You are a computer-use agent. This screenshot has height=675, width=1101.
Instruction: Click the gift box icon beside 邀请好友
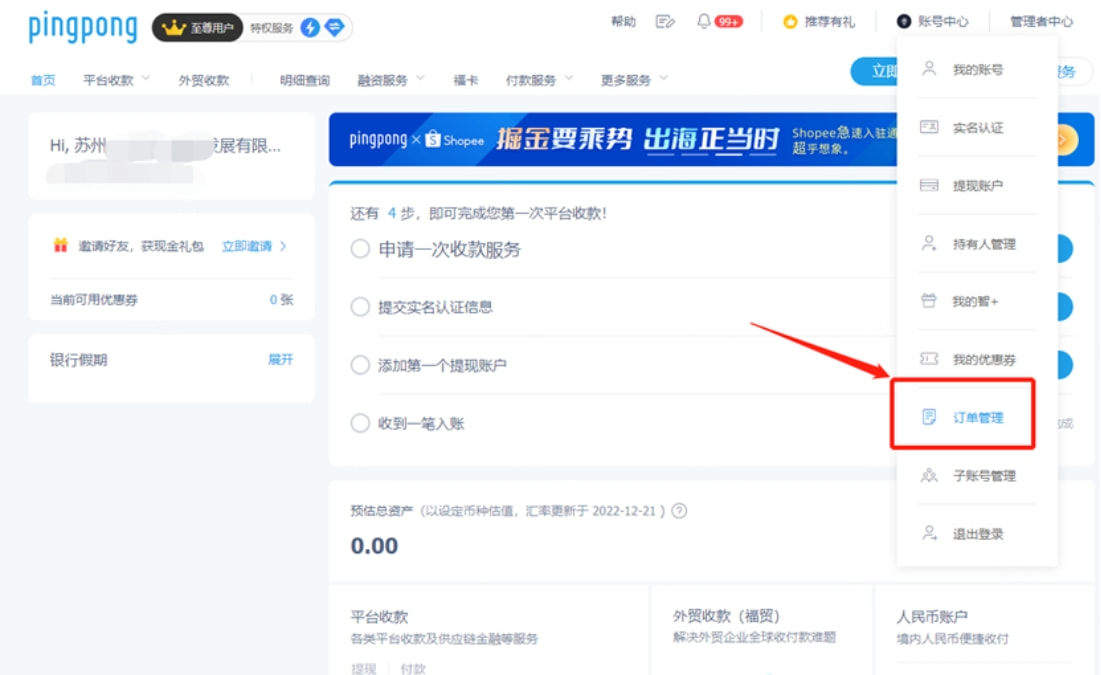point(60,245)
